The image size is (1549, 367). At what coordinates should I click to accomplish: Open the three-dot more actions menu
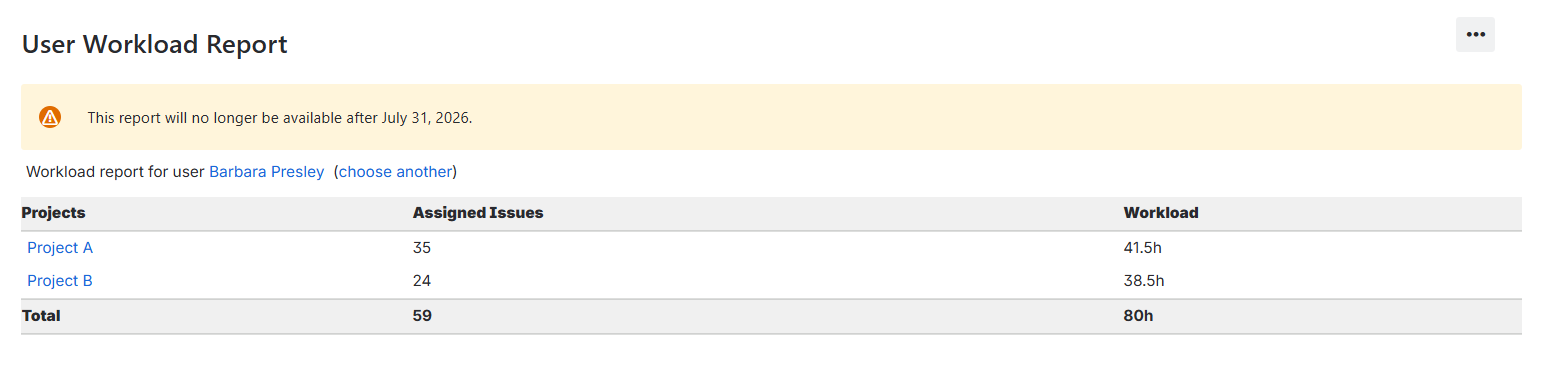tap(1475, 34)
